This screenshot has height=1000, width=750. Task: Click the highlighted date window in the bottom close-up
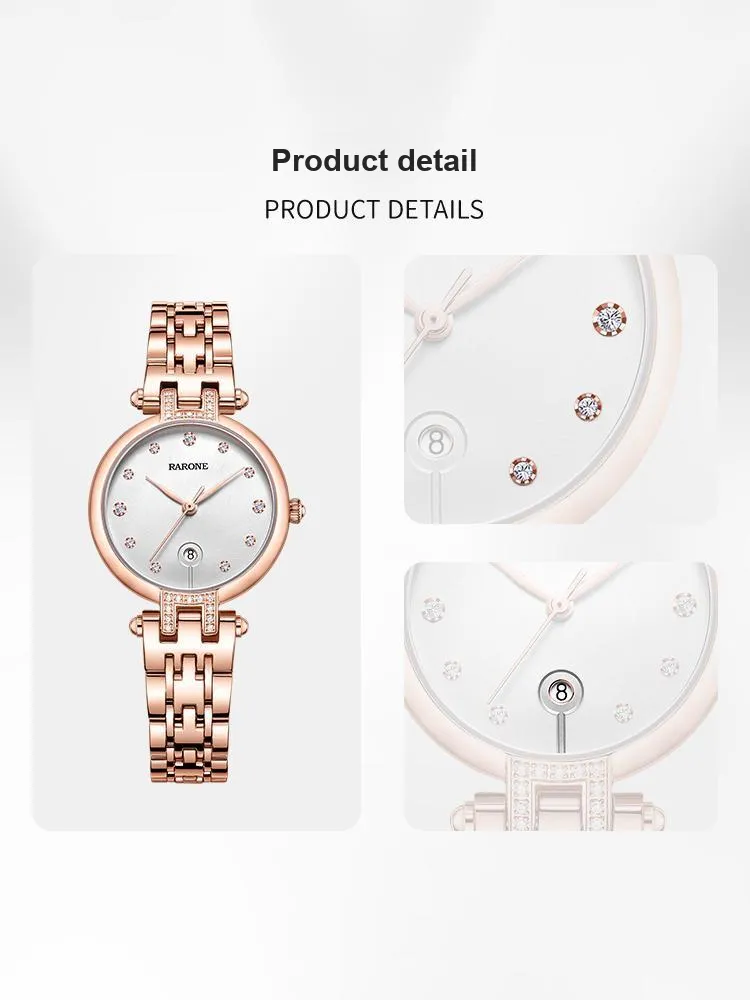pos(561,691)
